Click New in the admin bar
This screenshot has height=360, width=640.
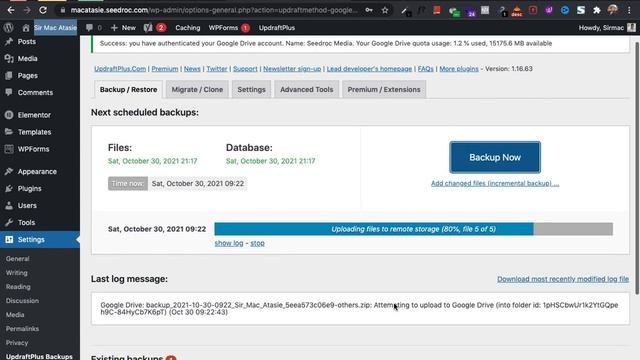[123, 28]
